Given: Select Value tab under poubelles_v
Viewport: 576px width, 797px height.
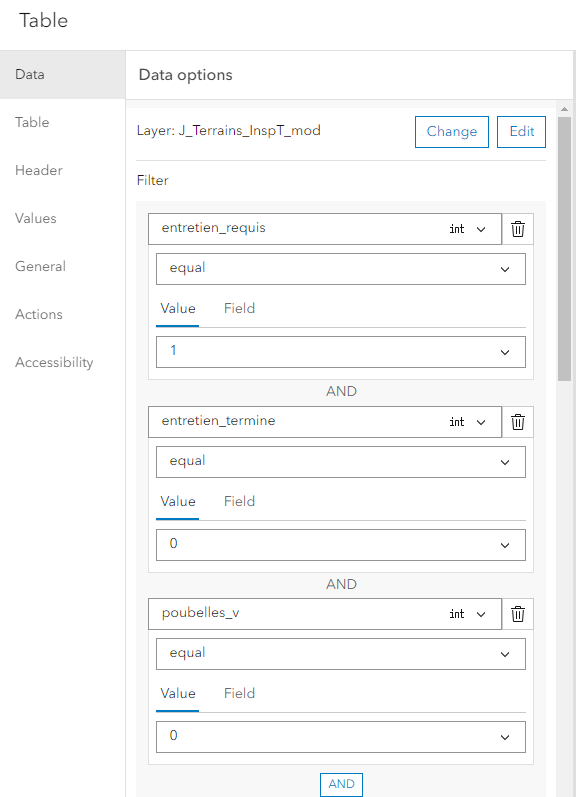Looking at the screenshot, I should point(177,694).
